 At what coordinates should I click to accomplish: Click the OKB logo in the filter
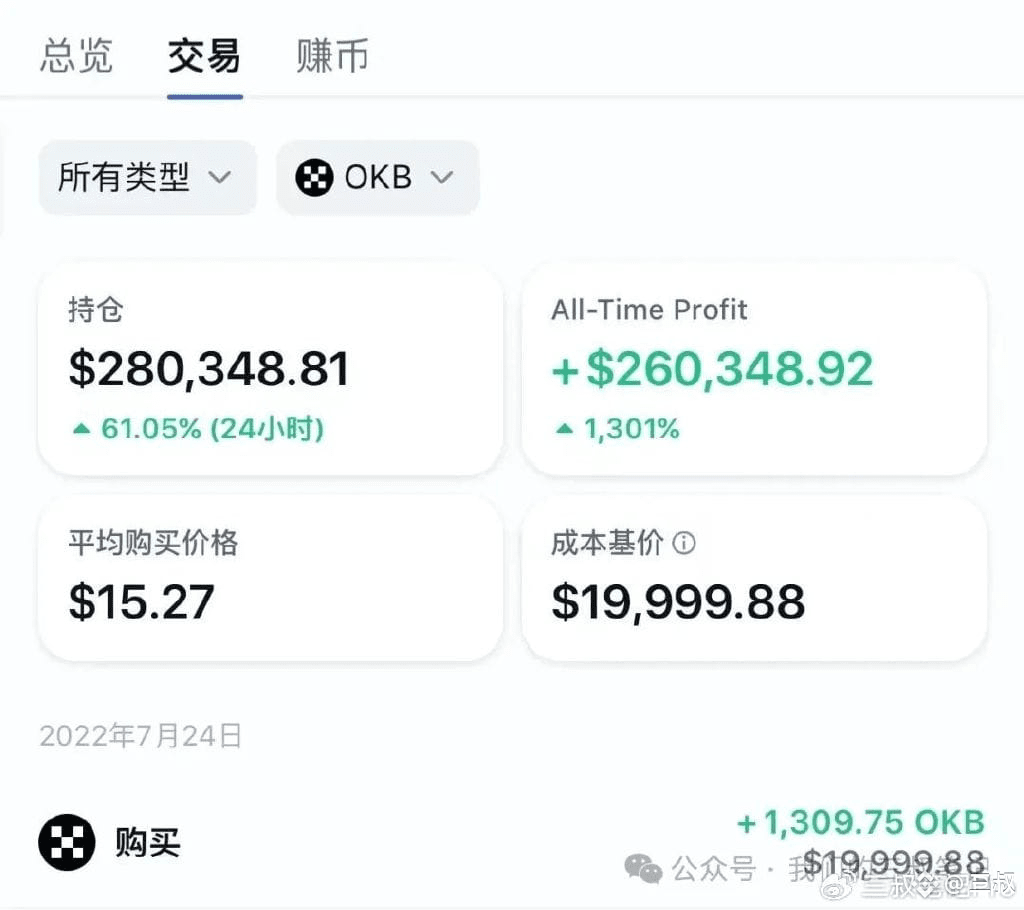click(x=314, y=177)
